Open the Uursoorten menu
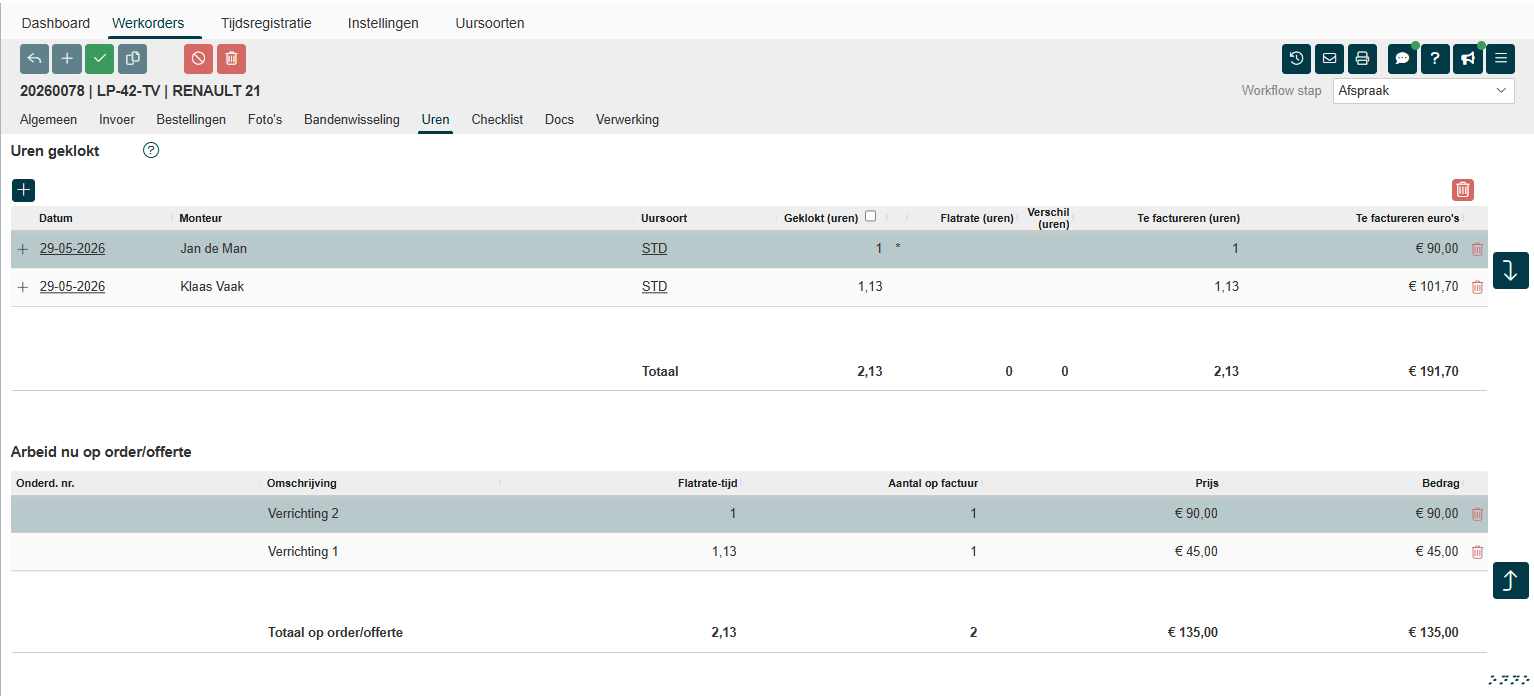This screenshot has width=1534, height=696. pos(490,23)
